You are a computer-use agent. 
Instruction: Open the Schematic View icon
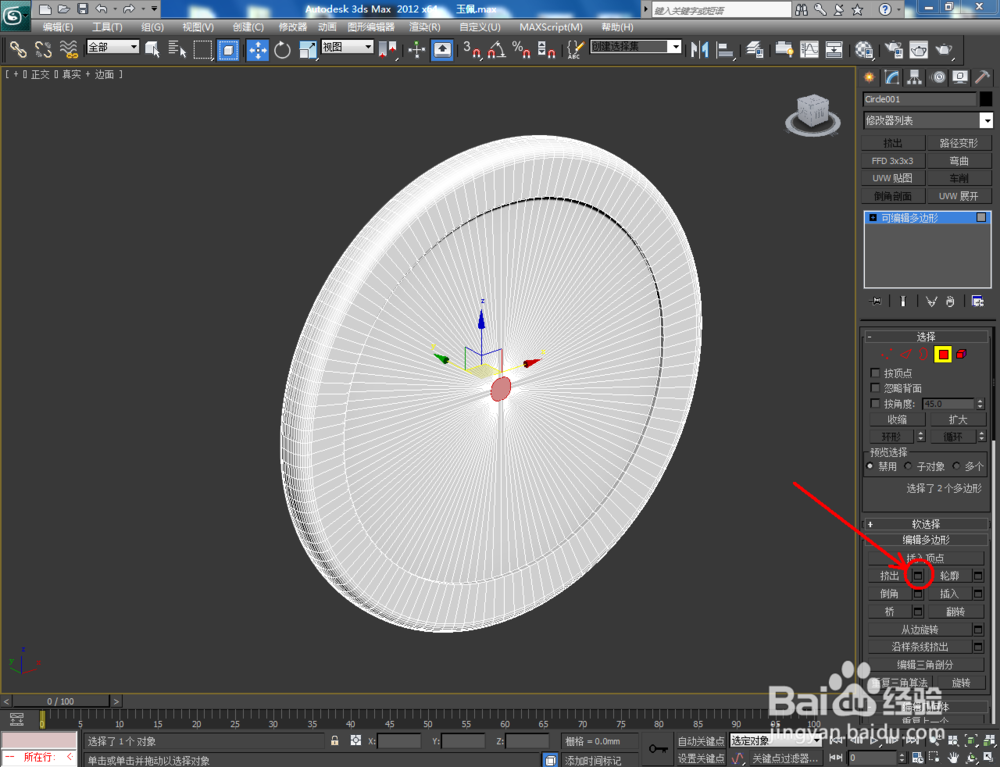tap(834, 50)
